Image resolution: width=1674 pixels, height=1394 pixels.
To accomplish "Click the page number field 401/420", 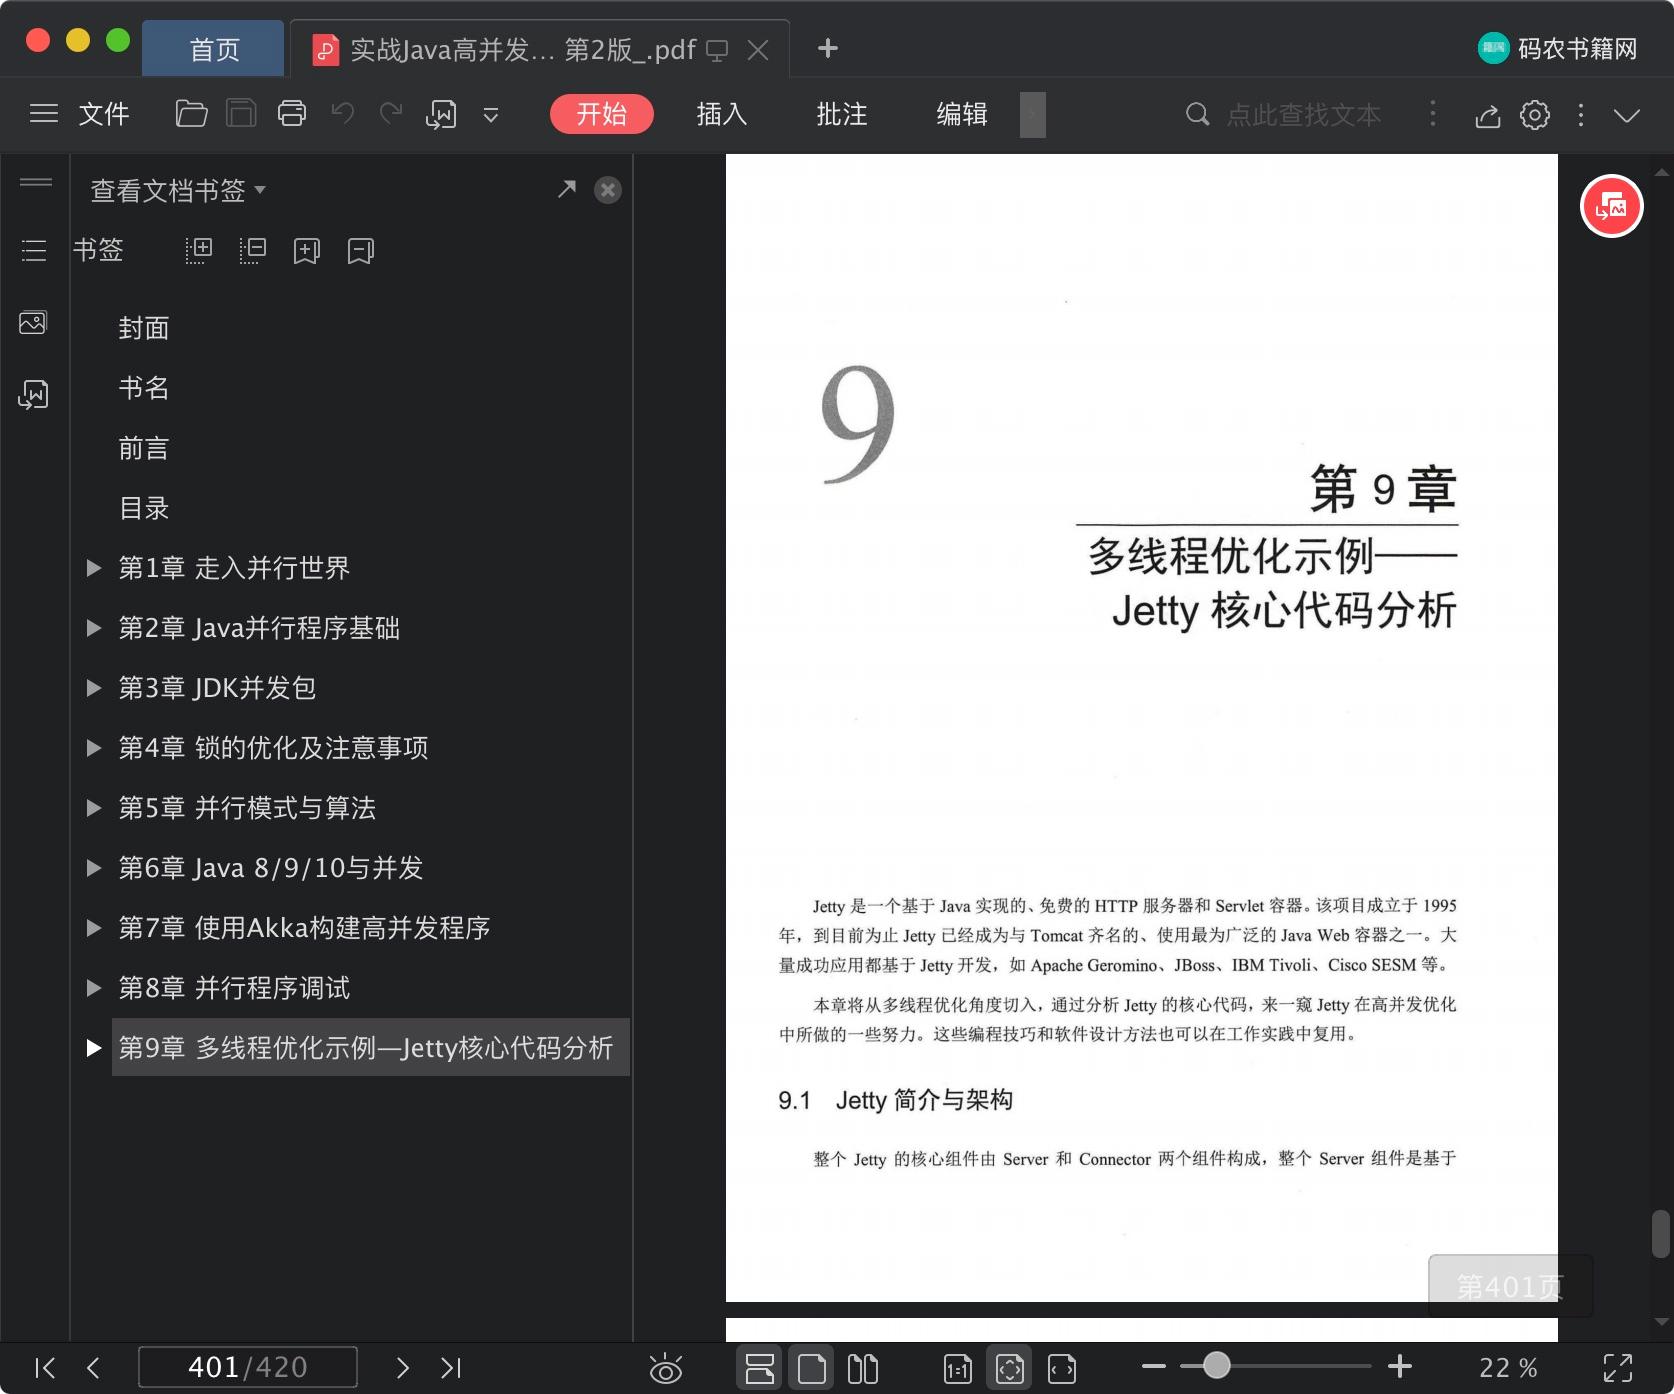I will click(x=248, y=1367).
